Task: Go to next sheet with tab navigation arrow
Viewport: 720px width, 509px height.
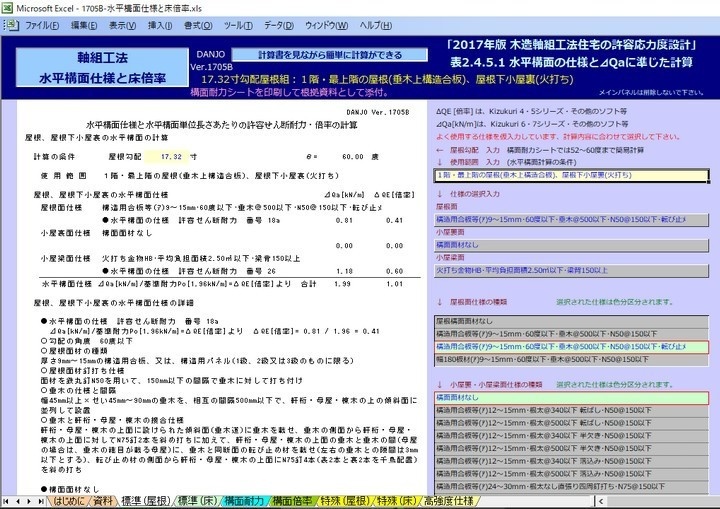Action: coord(29,502)
